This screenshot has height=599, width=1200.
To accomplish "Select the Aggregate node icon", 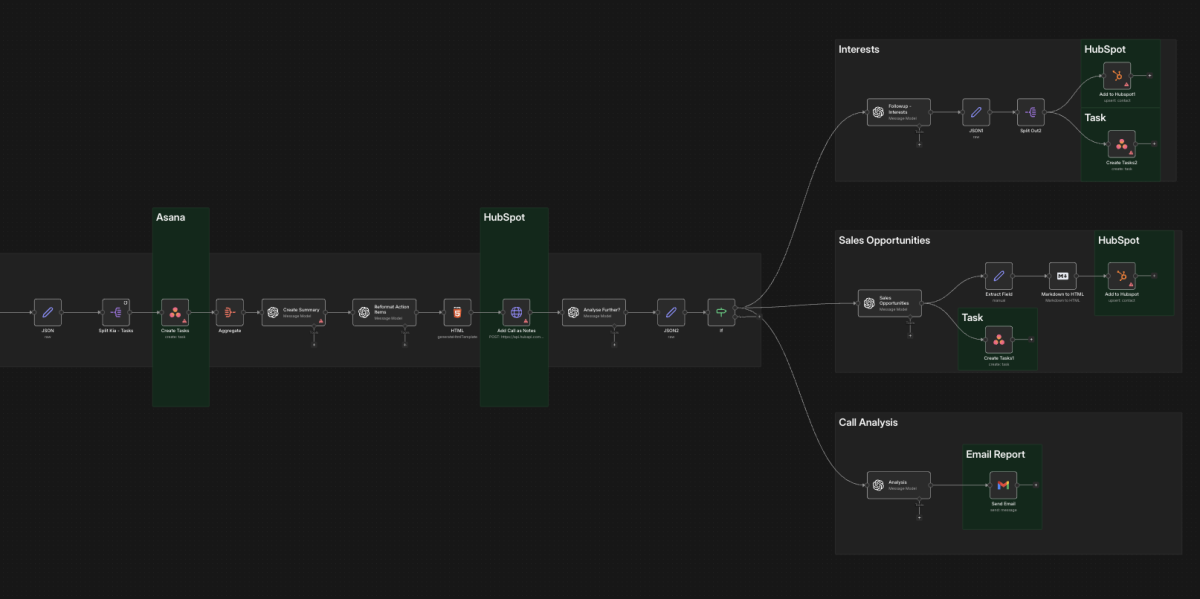I will [x=229, y=313].
